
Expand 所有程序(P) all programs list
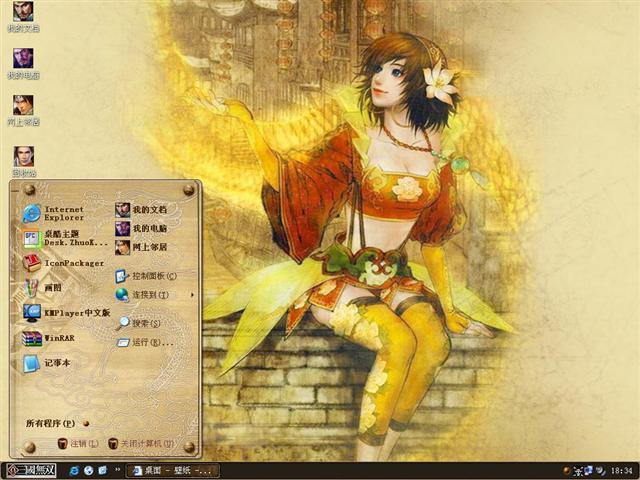(x=57, y=423)
